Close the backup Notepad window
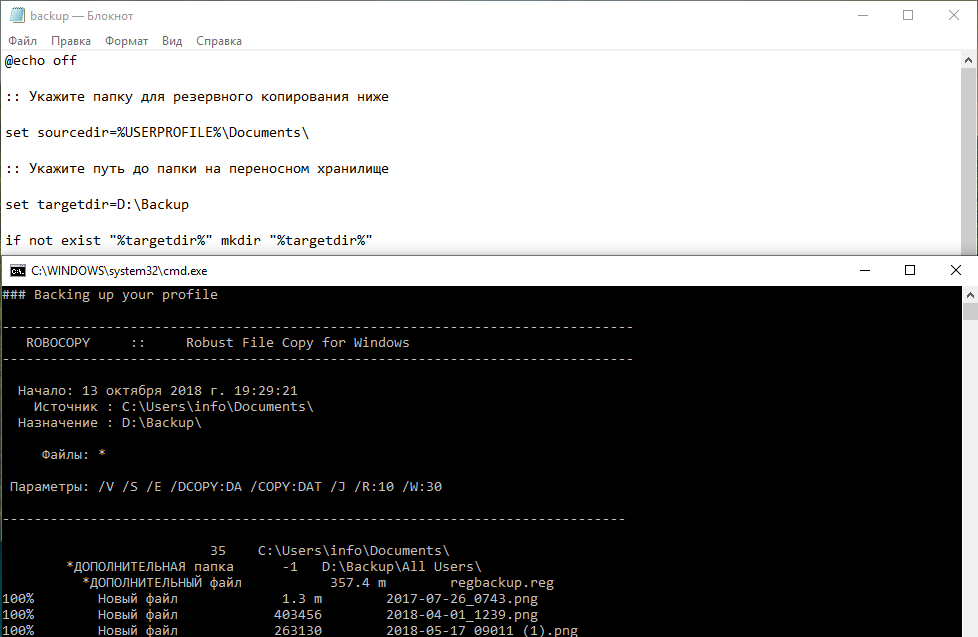The height and width of the screenshot is (637, 978). 954,16
